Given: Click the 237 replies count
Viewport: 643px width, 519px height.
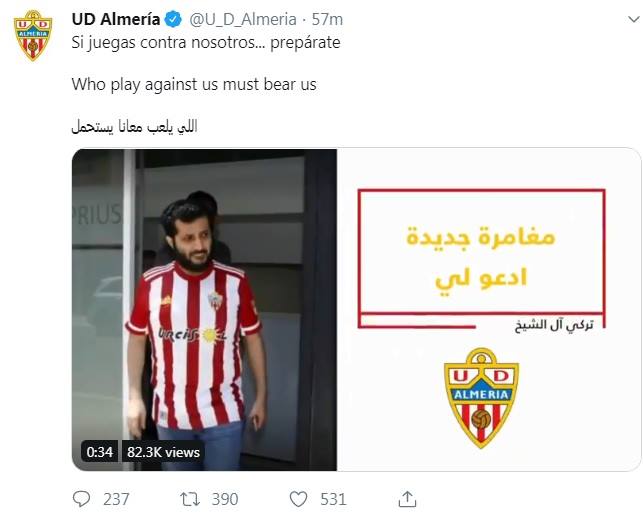Looking at the screenshot, I should (116, 499).
